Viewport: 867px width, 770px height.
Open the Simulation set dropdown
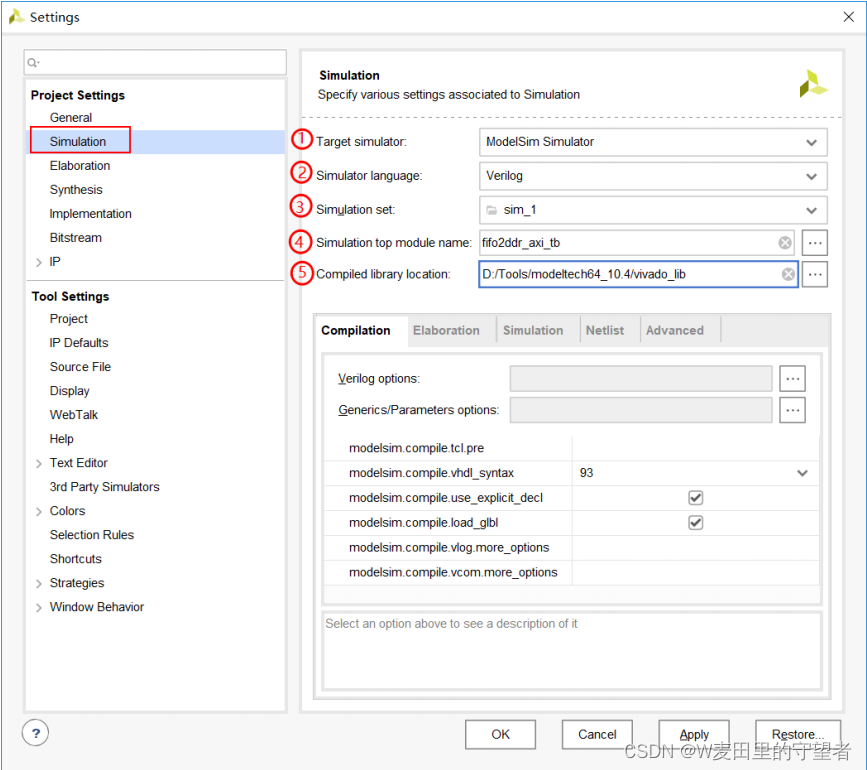[653, 210]
